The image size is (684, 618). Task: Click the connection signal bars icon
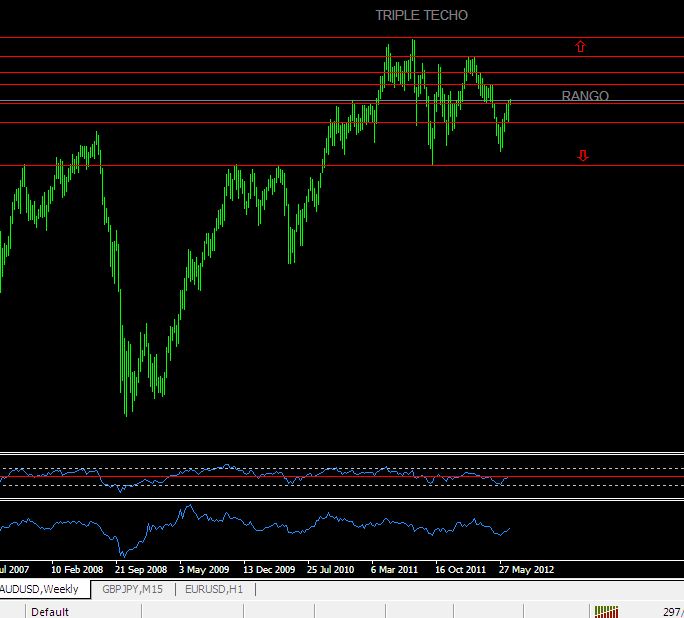pos(606,611)
